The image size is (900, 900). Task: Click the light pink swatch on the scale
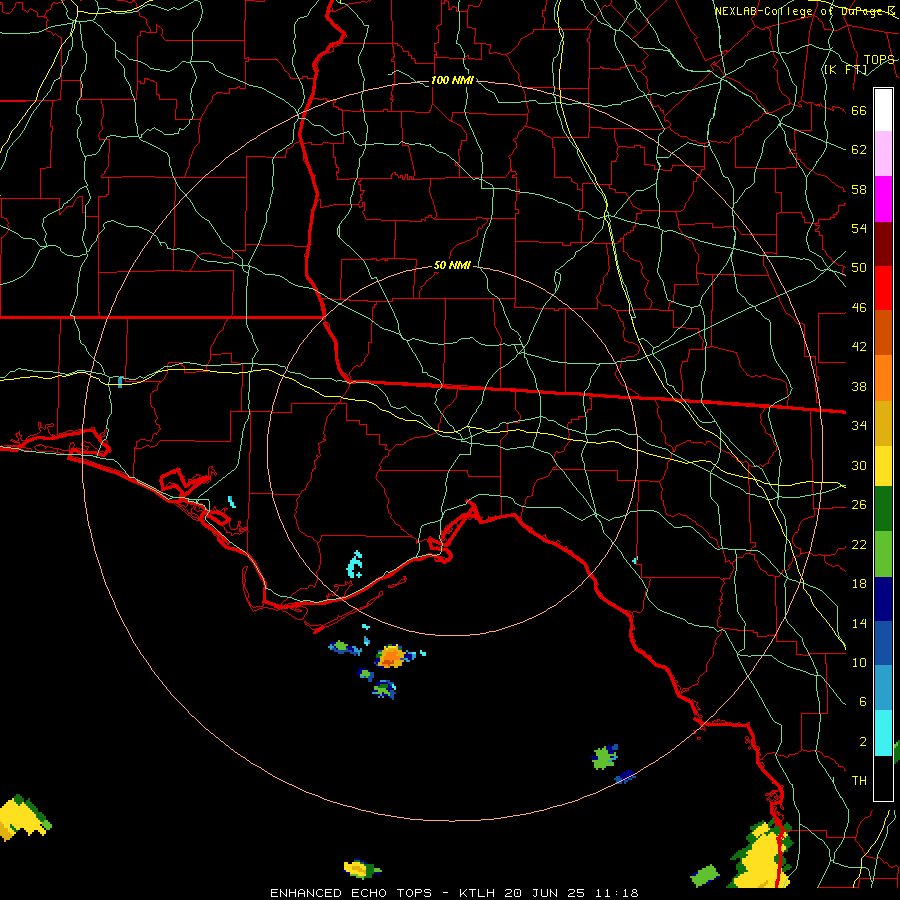[883, 154]
